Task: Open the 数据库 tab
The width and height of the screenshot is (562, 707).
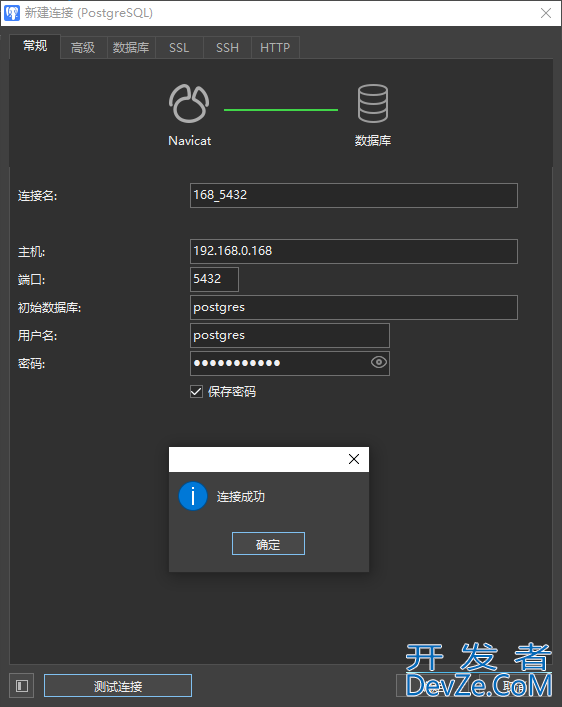Action: [131, 47]
